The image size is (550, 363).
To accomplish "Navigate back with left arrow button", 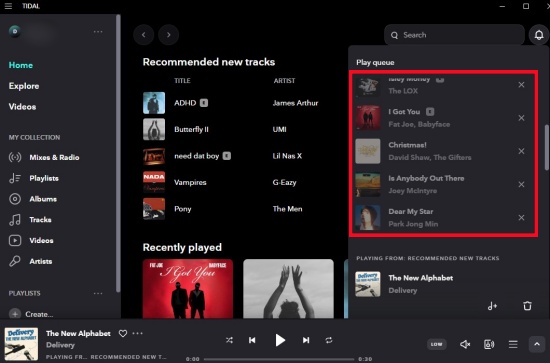I will (x=143, y=35).
